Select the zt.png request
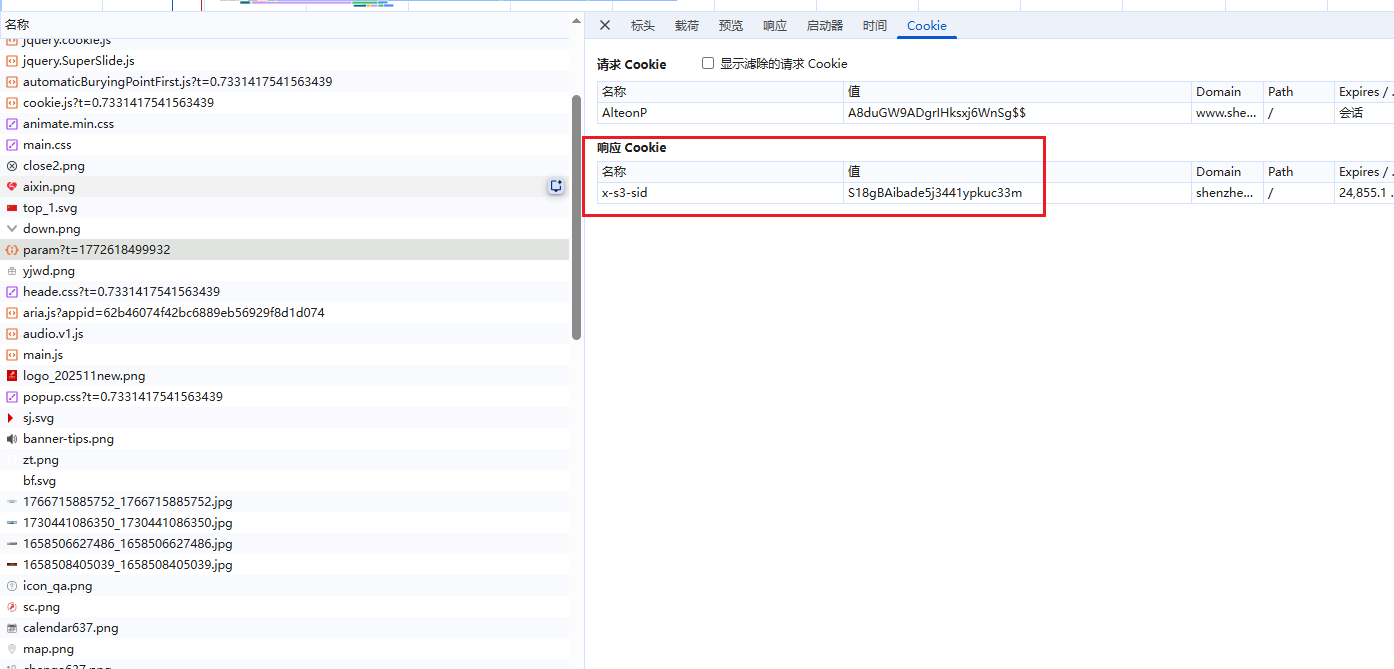 click(284, 460)
